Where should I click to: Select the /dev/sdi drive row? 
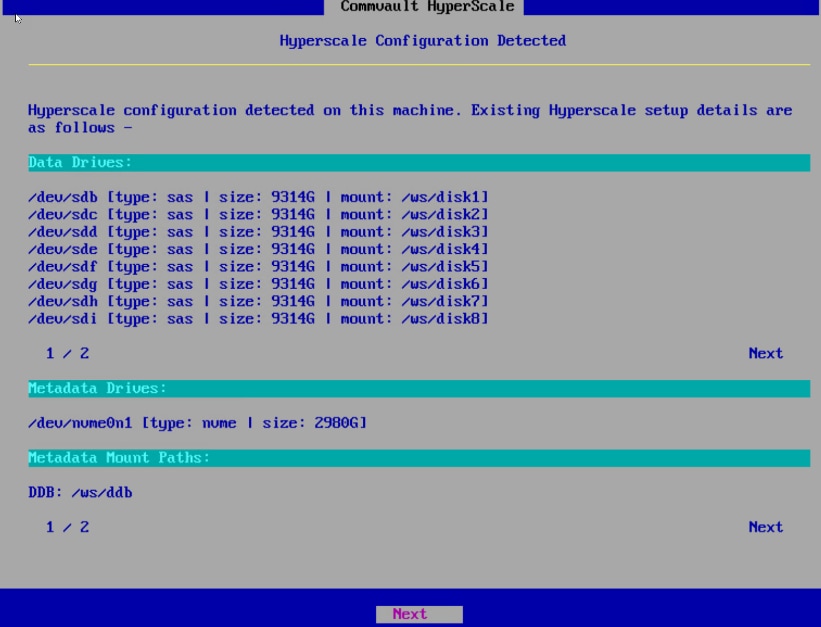(x=258, y=318)
